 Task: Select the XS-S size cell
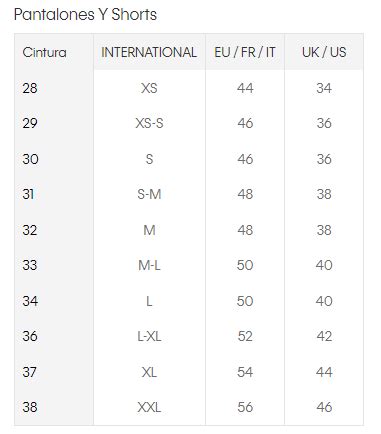coord(149,123)
